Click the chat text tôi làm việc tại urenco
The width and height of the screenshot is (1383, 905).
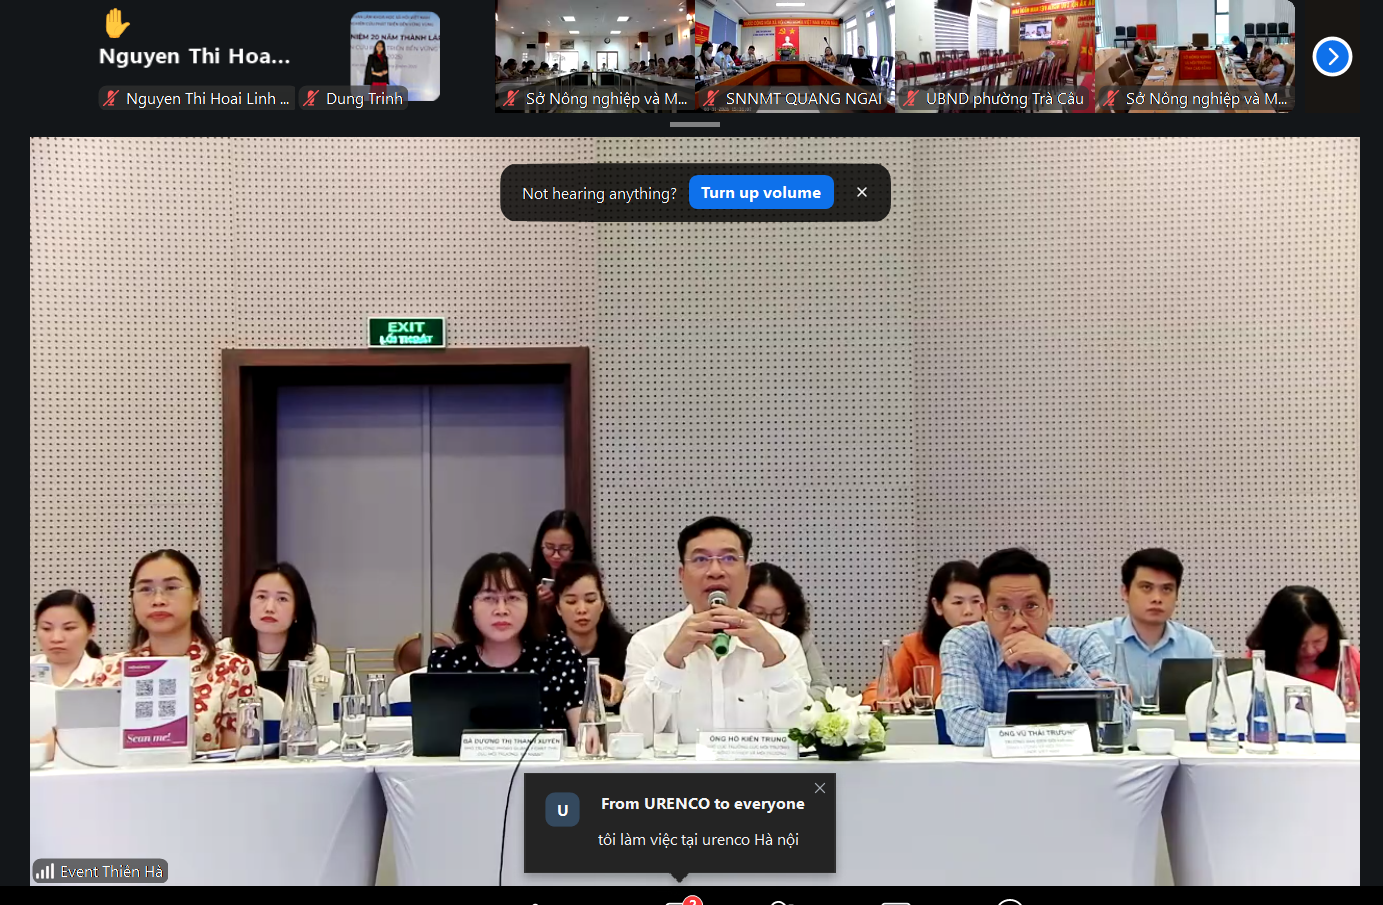point(698,840)
